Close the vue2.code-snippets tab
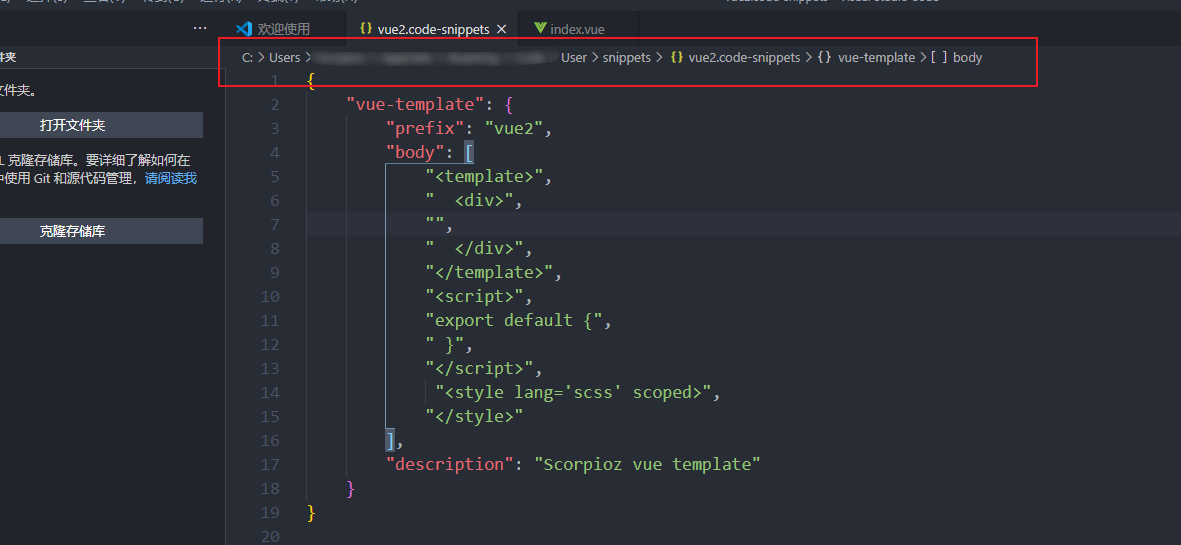Viewport: 1181px width, 545px height. [502, 29]
